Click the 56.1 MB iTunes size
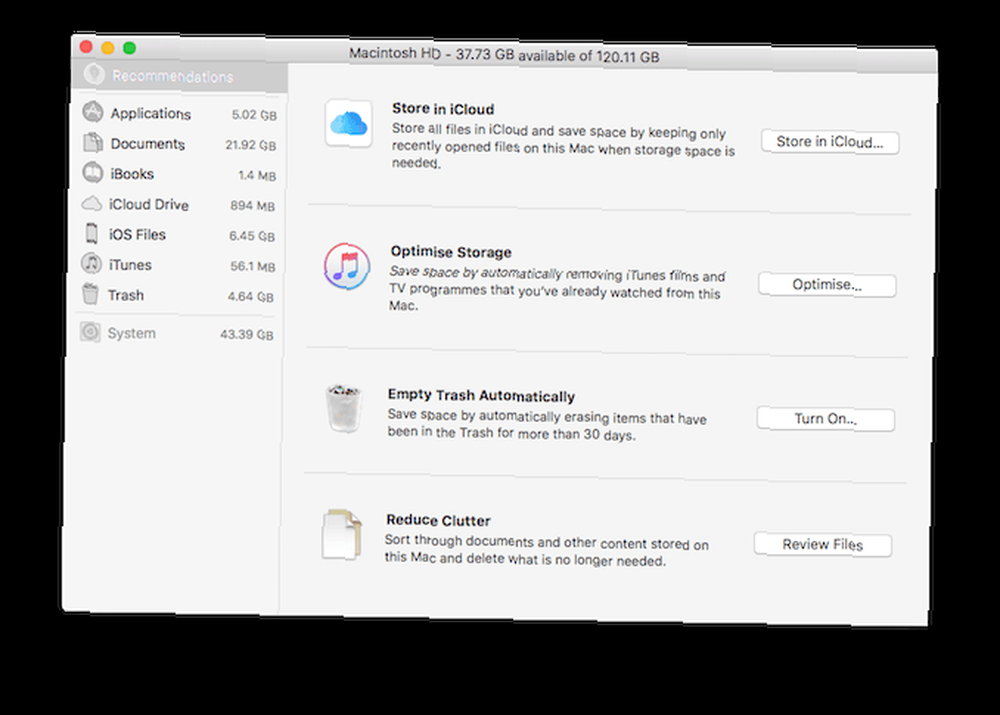The width and height of the screenshot is (1000, 715). pos(253,267)
